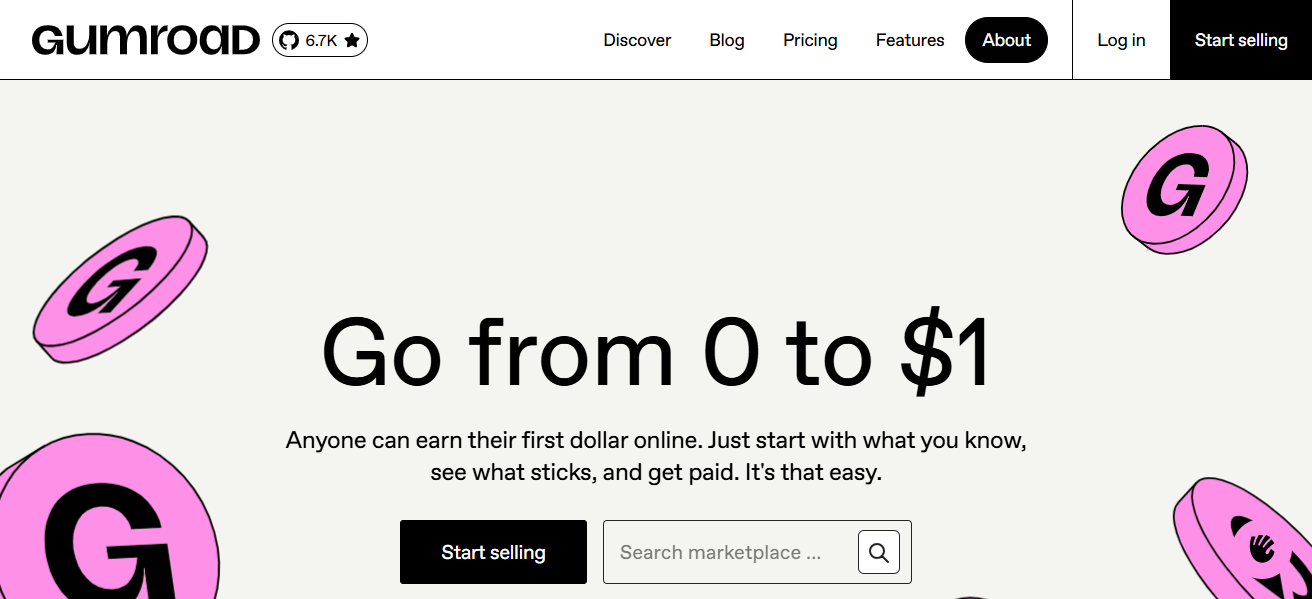Click the Log in link
Image resolution: width=1312 pixels, height=599 pixels.
(1121, 40)
